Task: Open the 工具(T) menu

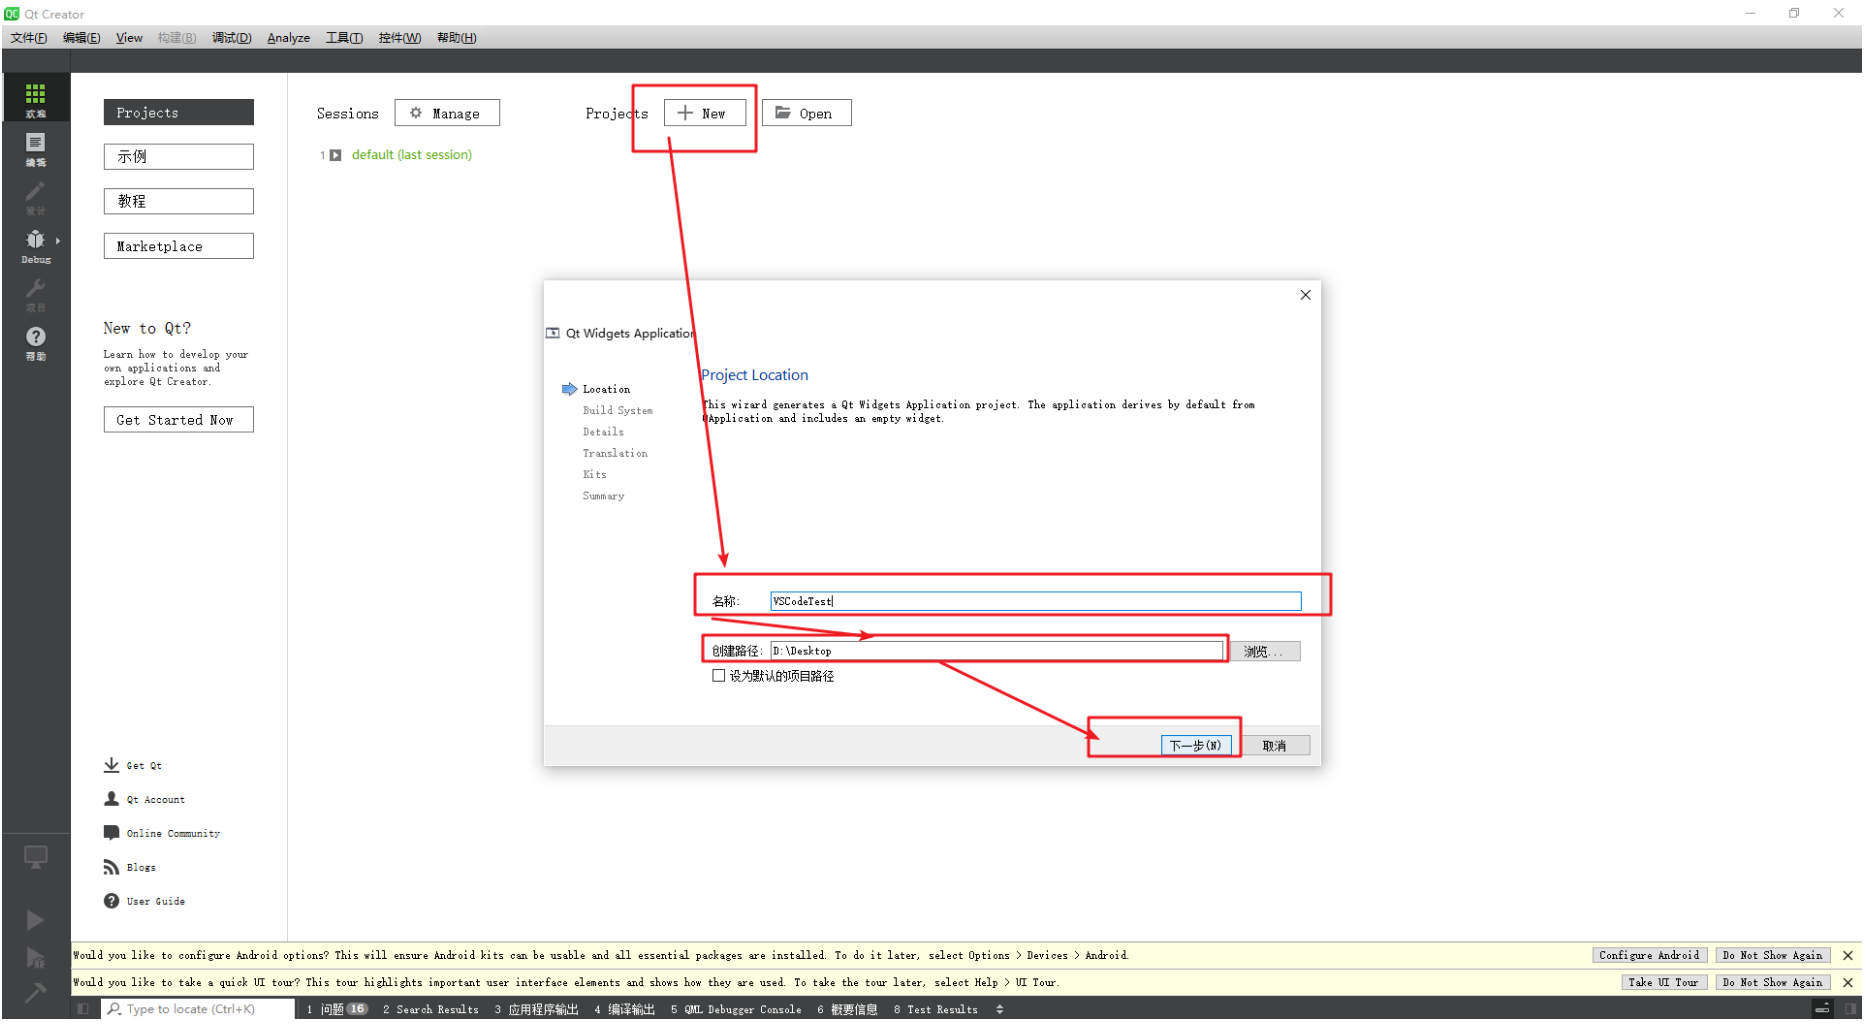Action: coord(344,38)
